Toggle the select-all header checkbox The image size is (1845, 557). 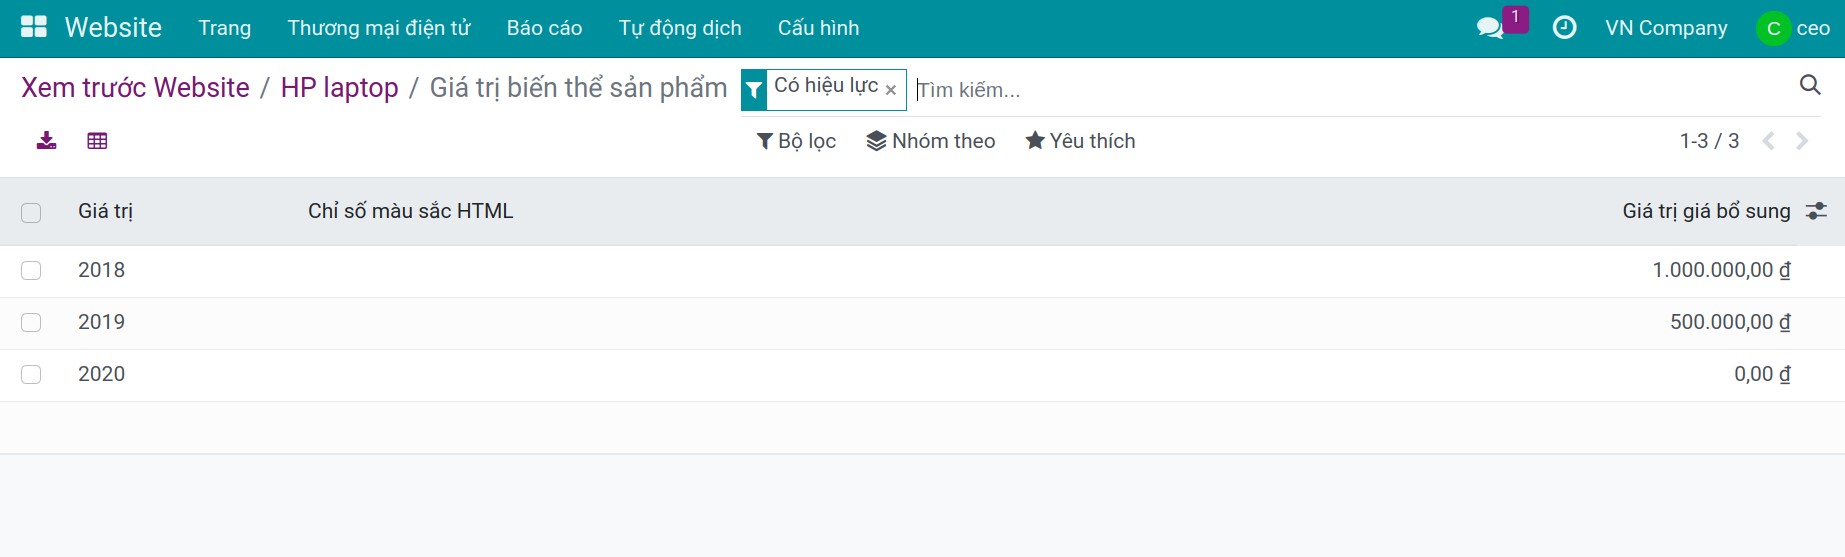pos(31,212)
